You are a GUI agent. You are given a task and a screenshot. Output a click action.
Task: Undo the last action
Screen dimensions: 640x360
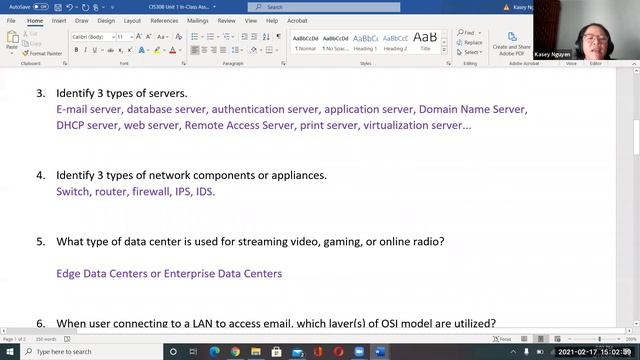[69, 7]
